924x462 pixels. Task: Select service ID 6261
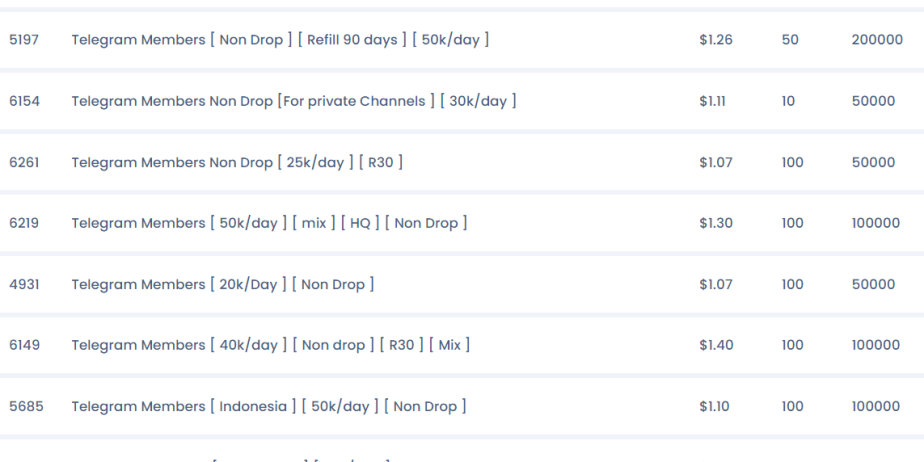pyautogui.click(x=24, y=162)
